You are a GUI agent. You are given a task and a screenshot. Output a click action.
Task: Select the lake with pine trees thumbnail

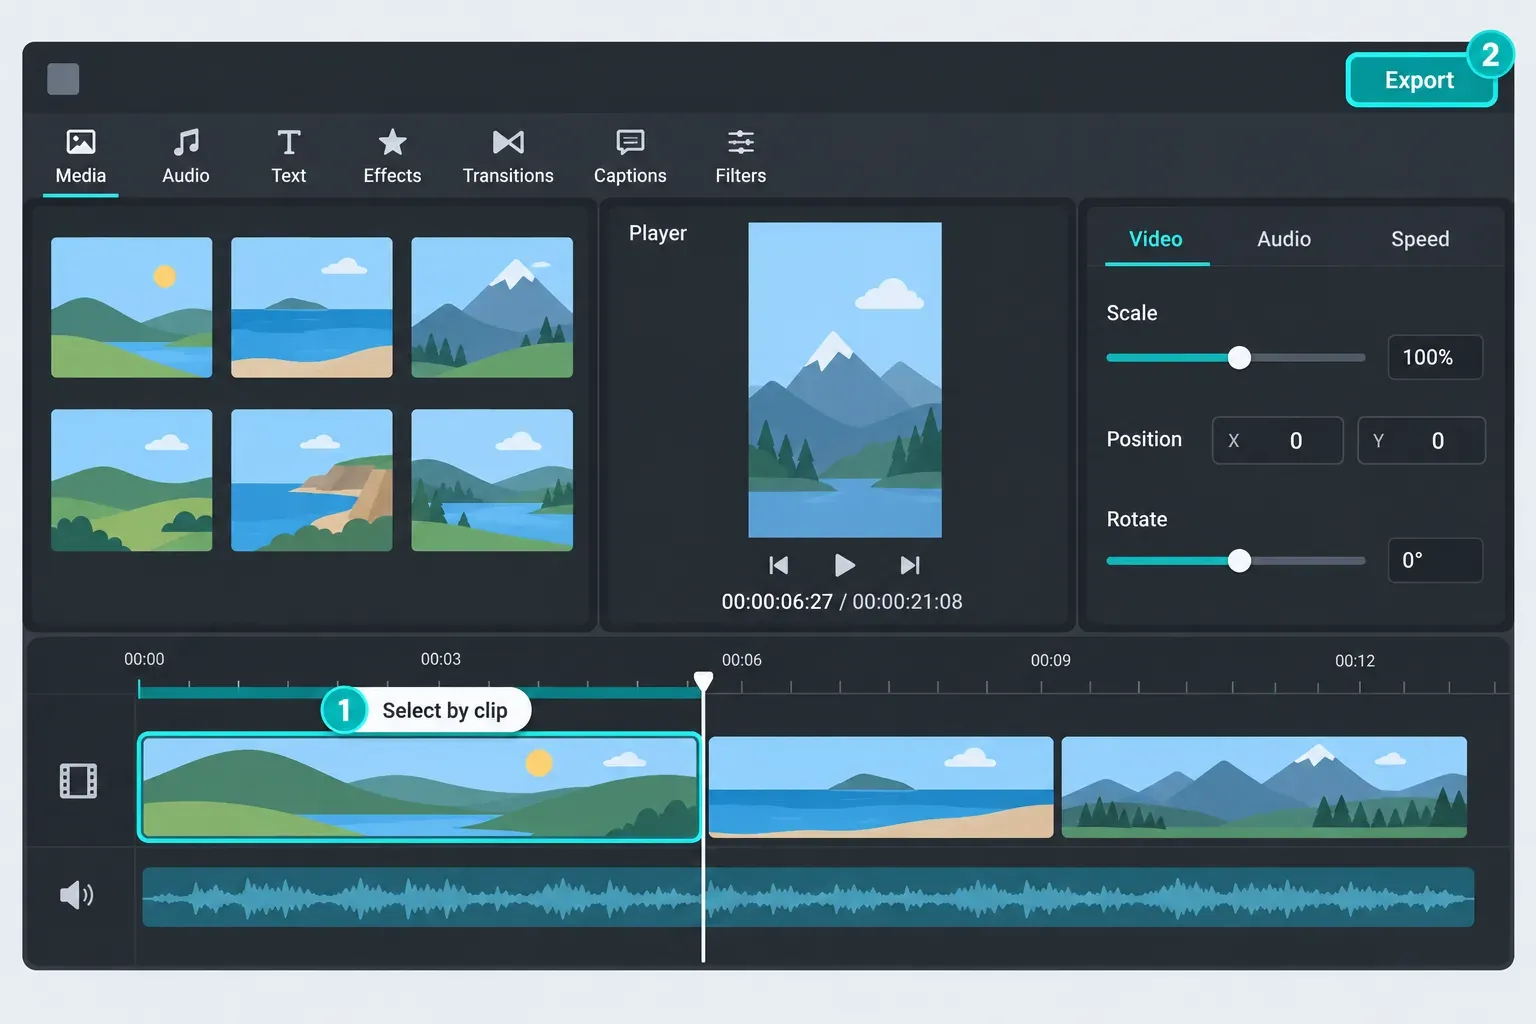pyautogui.click(x=492, y=480)
